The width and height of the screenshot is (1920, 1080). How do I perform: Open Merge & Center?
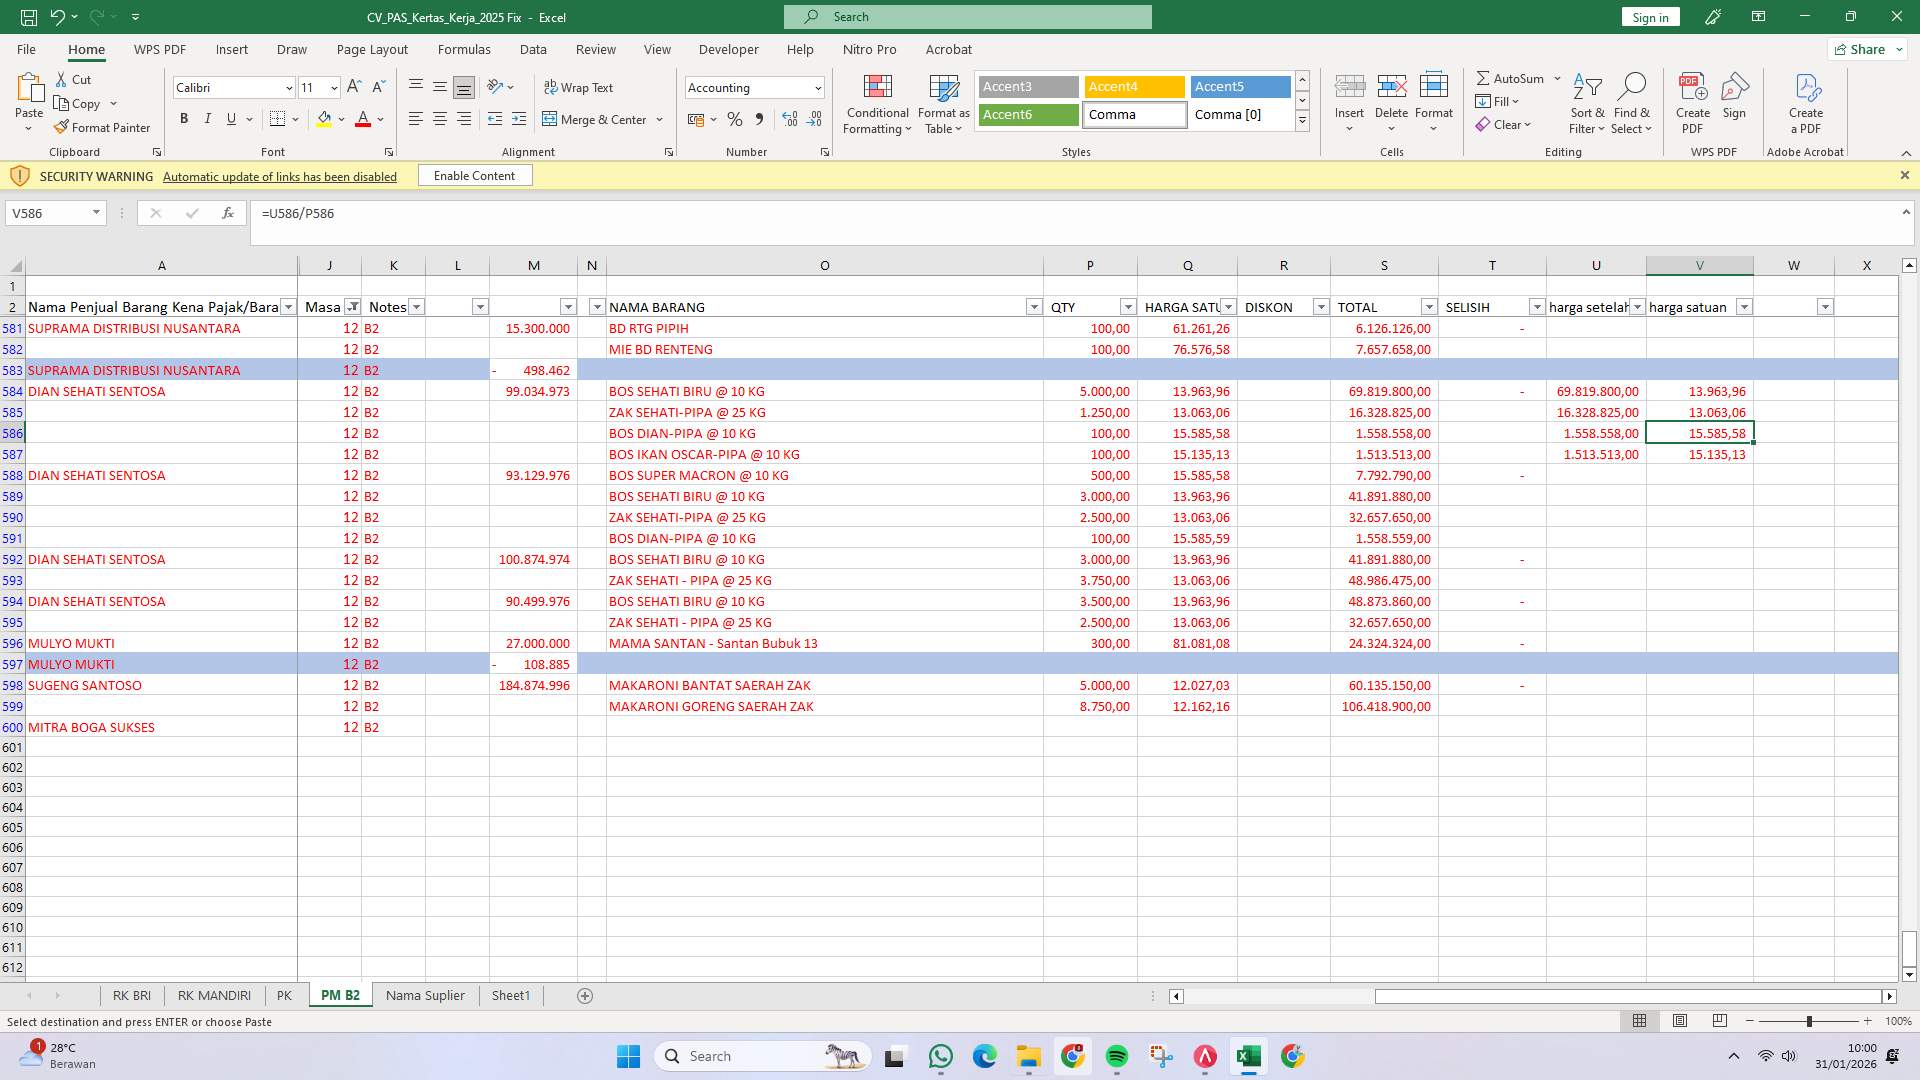(597, 119)
